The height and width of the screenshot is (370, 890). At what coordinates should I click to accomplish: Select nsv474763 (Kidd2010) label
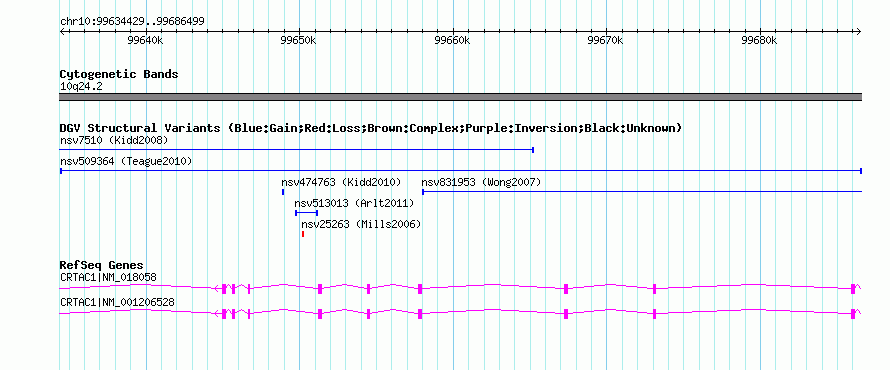pos(341,182)
